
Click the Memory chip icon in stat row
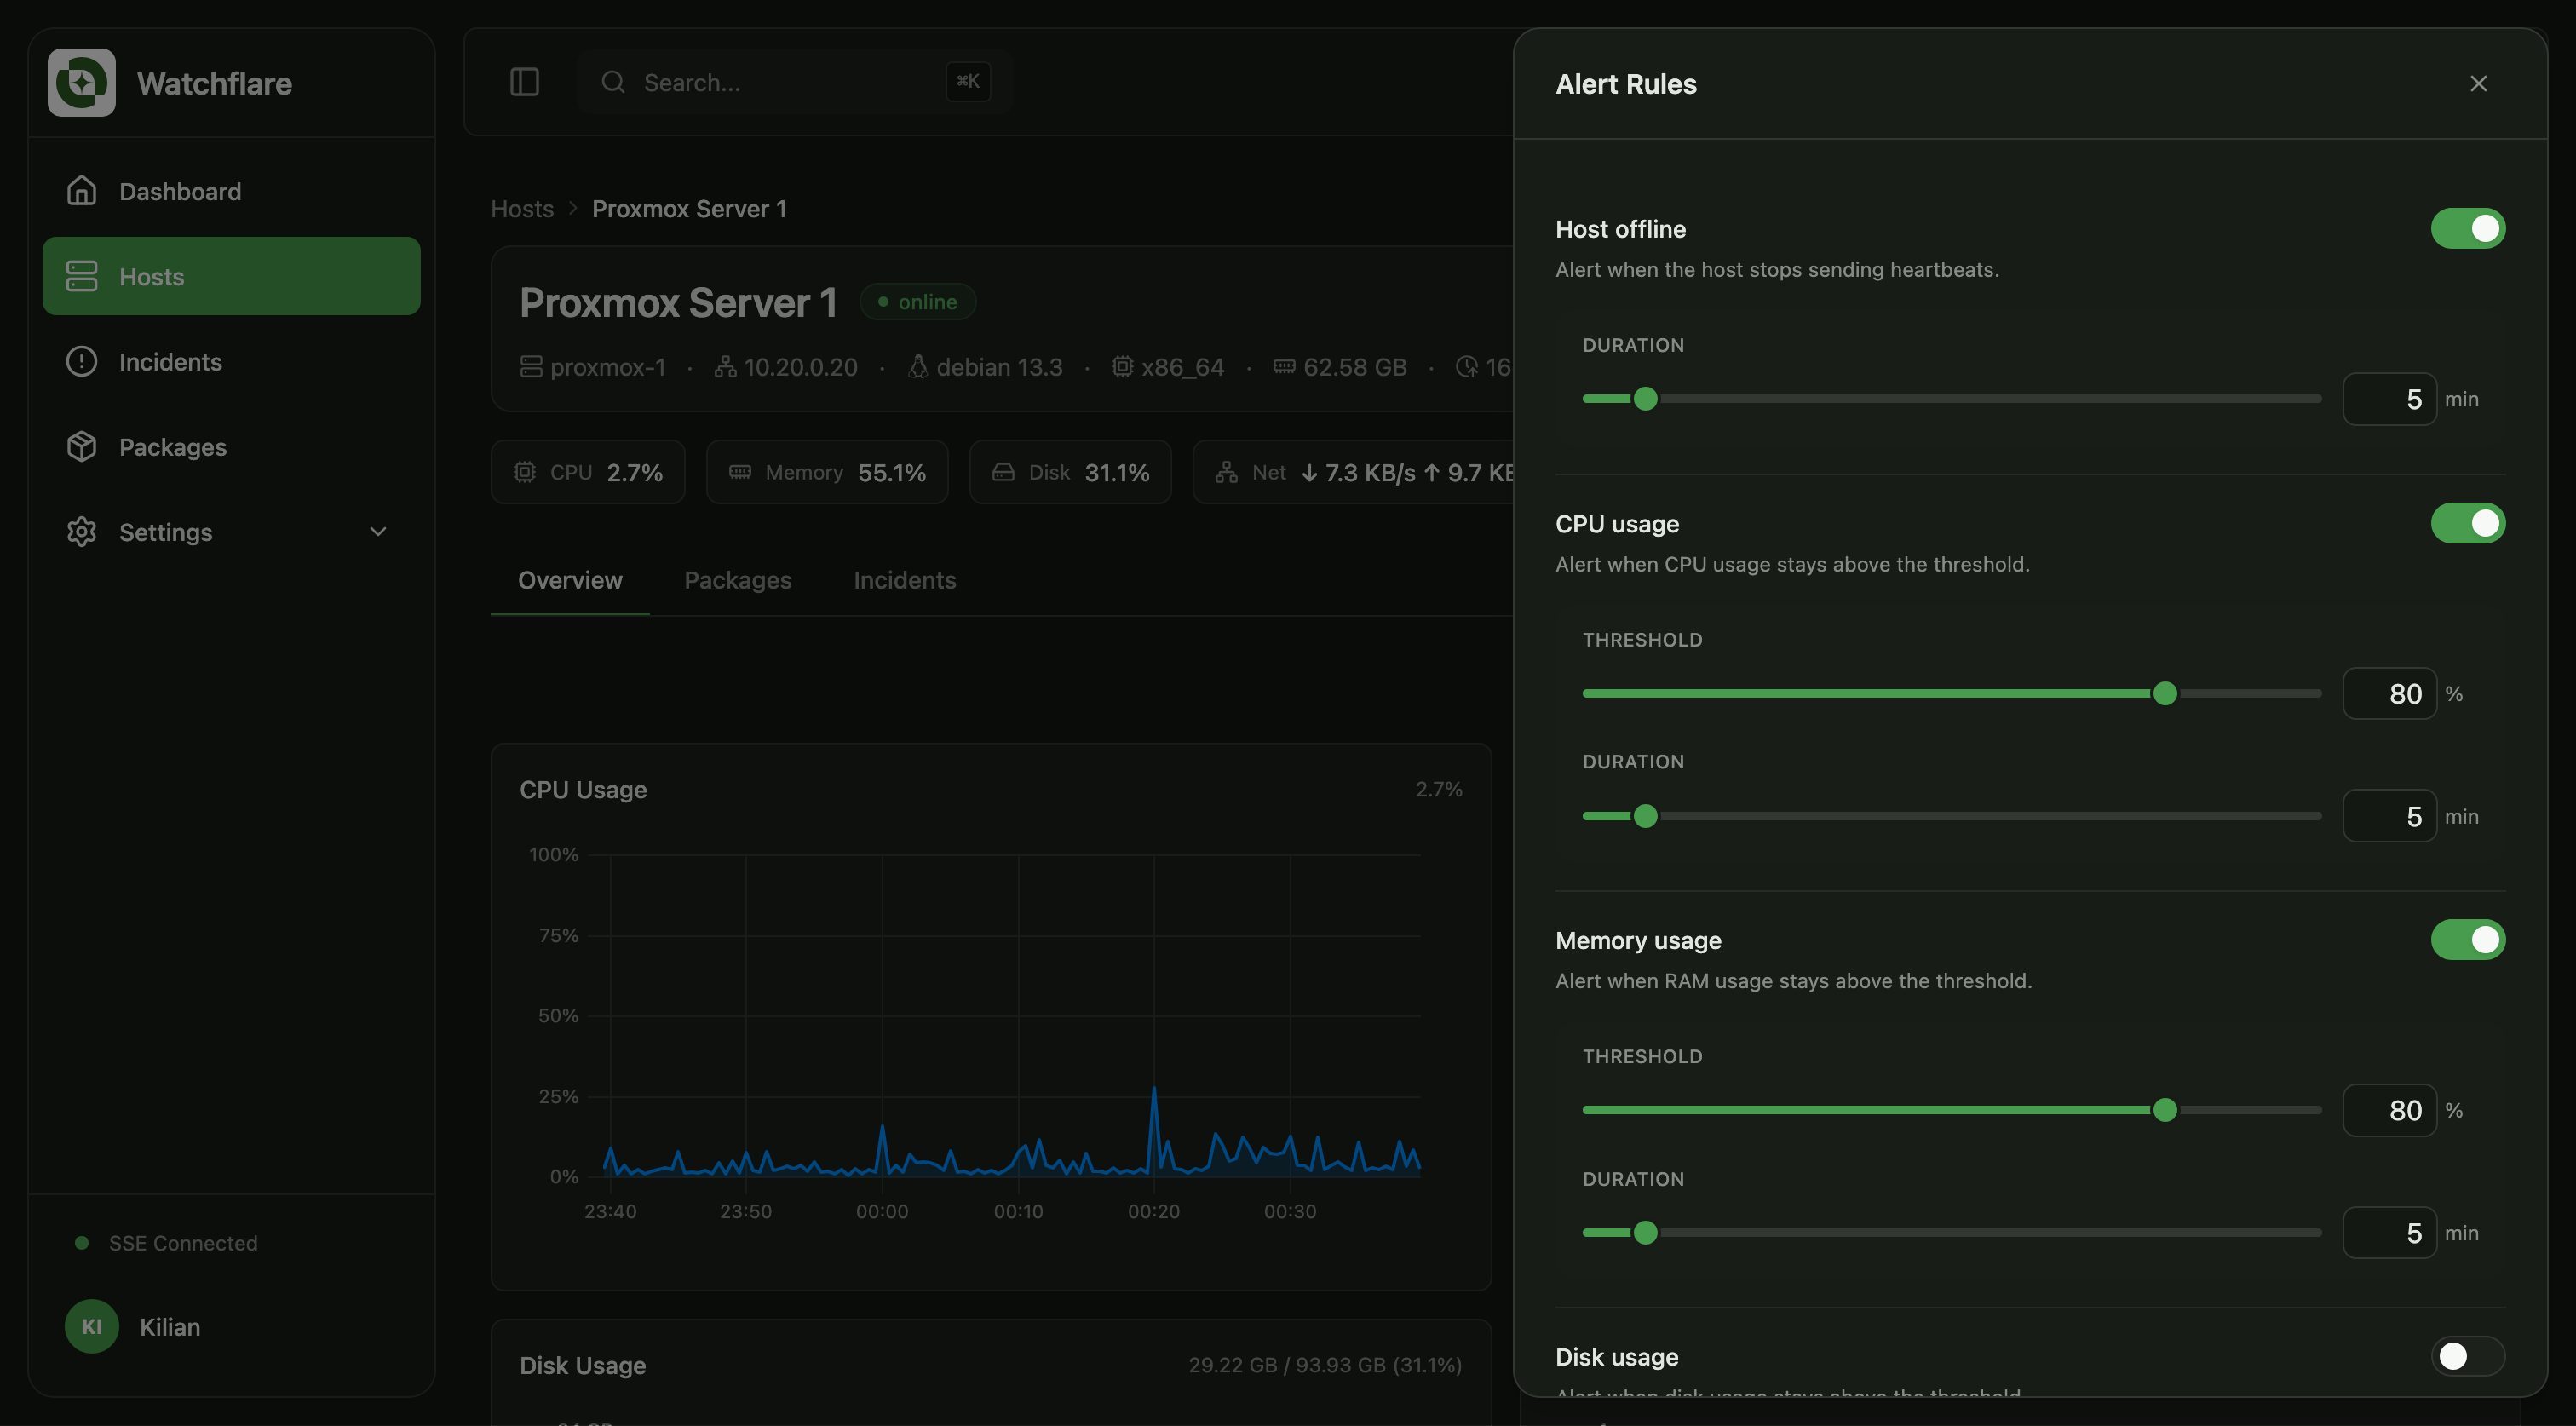[740, 472]
